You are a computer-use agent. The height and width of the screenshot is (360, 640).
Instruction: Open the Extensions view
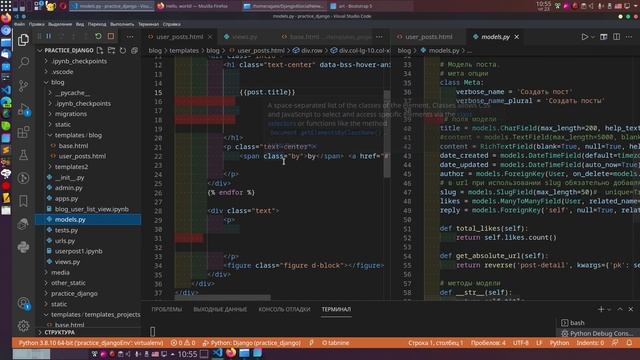point(23,132)
